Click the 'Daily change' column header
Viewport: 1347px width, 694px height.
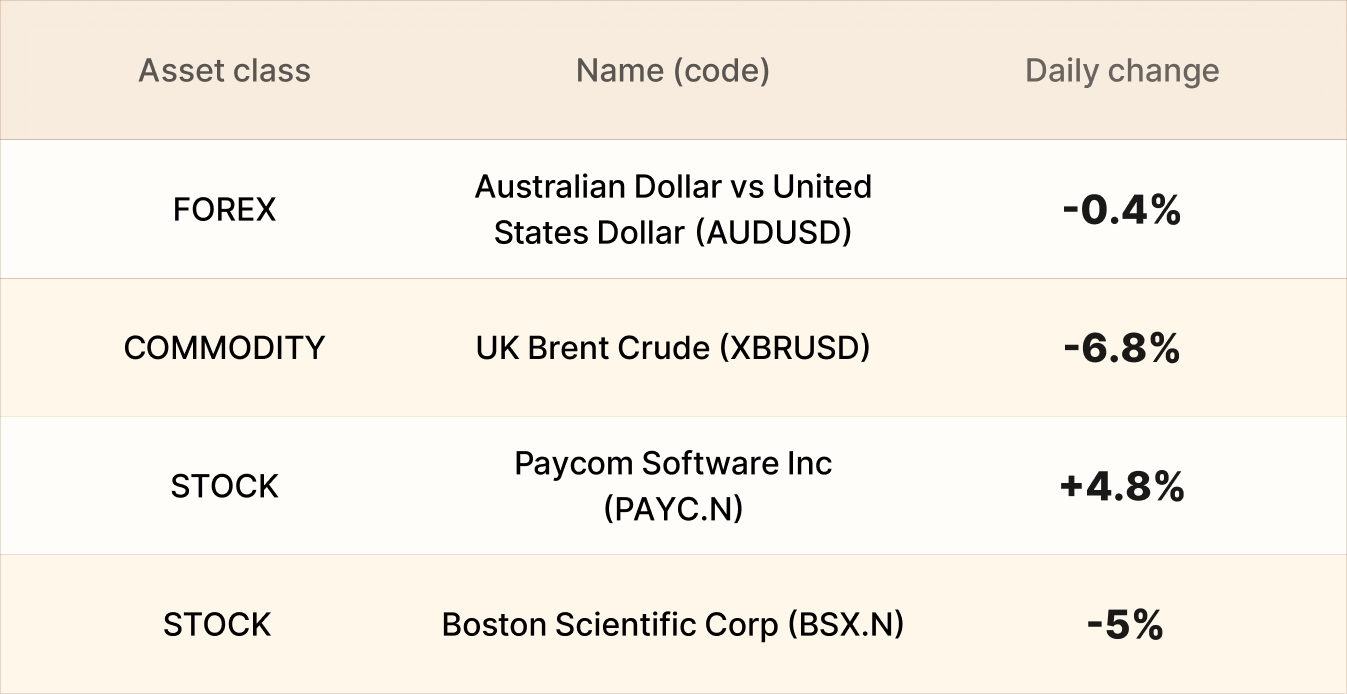click(x=1122, y=71)
